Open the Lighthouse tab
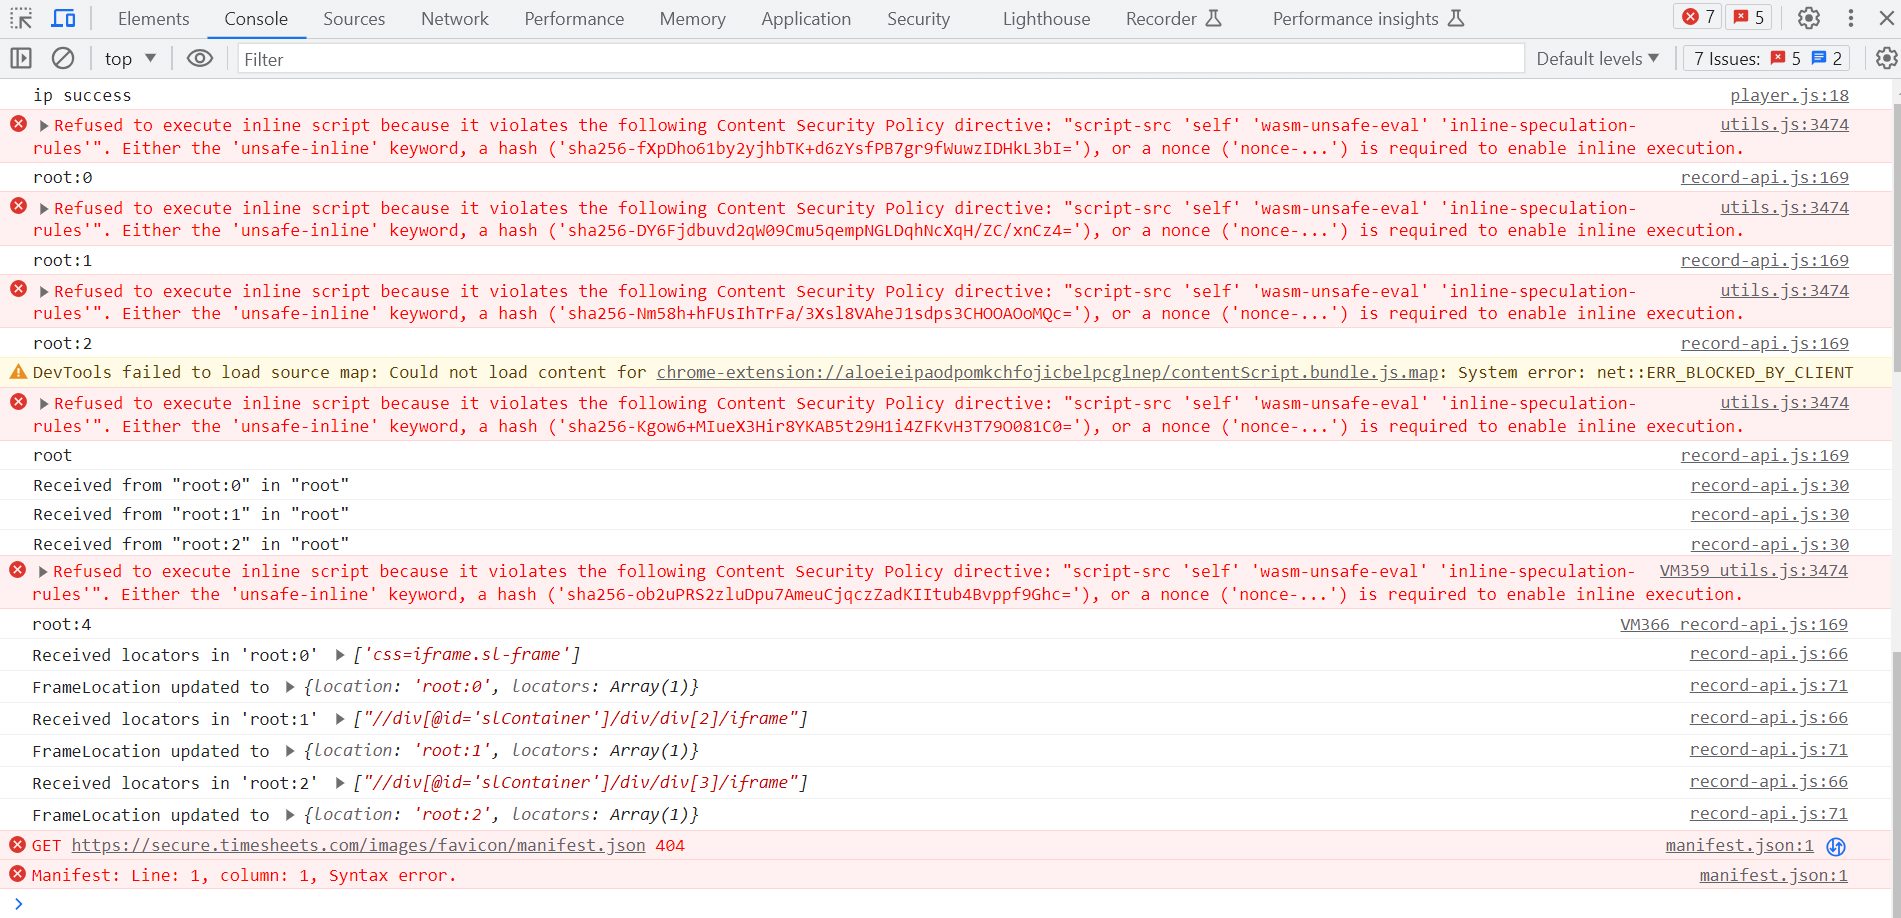 point(1046,19)
